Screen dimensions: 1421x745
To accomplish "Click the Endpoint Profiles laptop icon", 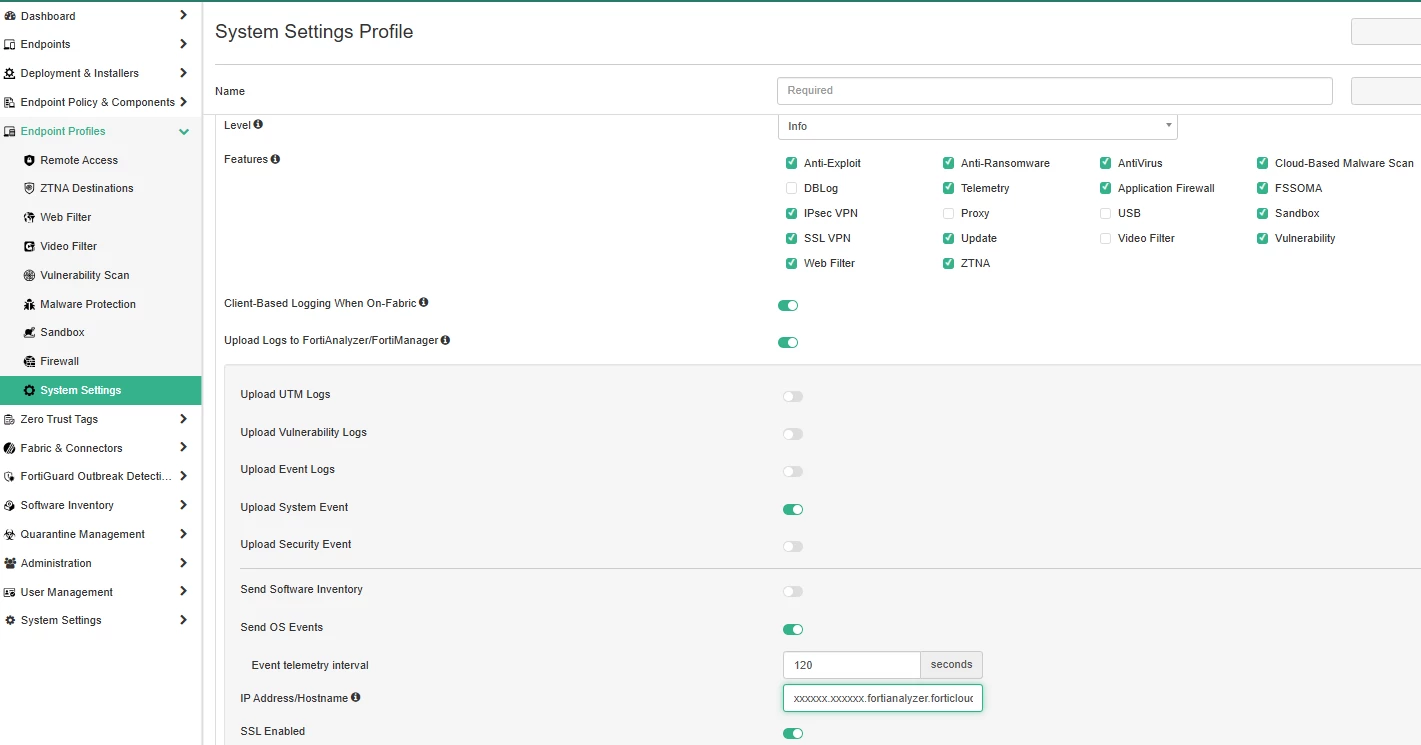I will [x=10, y=131].
